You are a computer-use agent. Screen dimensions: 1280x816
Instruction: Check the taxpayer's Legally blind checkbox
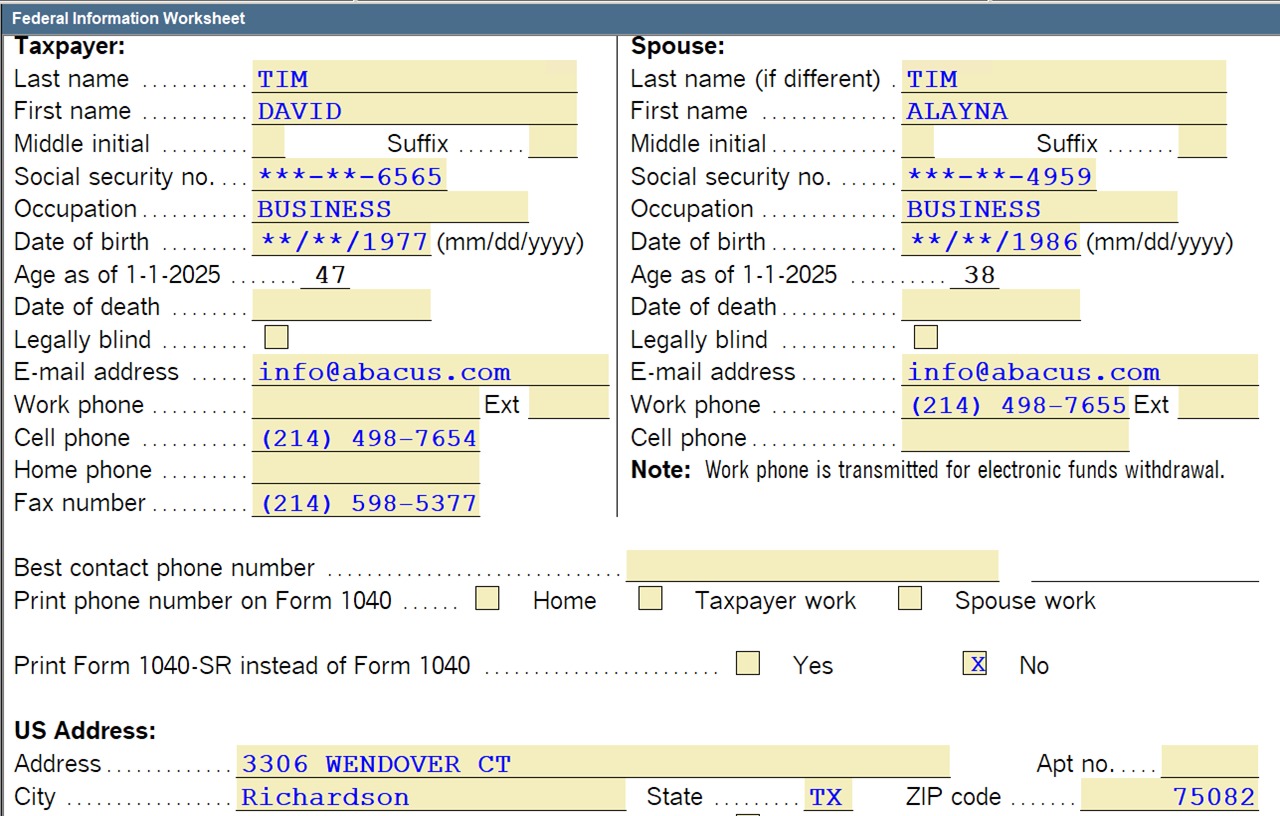tap(276, 337)
